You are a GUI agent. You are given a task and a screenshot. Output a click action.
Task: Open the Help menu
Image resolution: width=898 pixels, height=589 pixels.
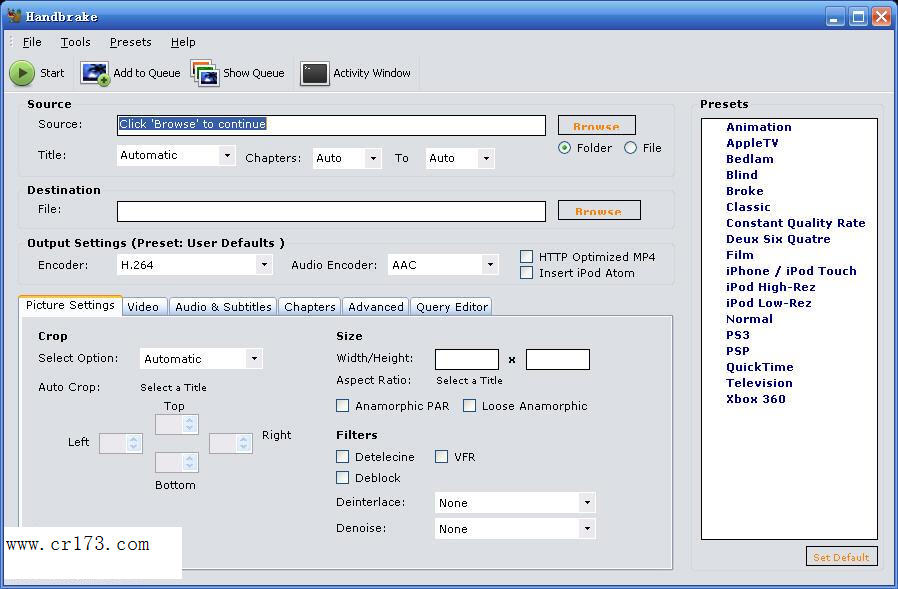coord(183,42)
